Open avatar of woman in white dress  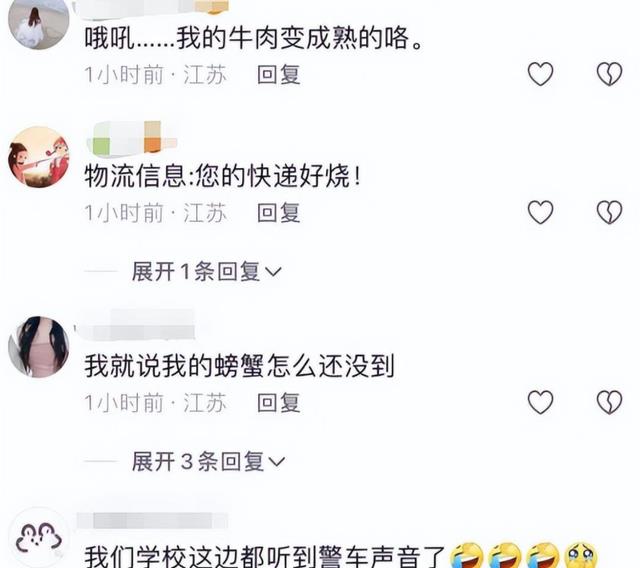point(39,22)
